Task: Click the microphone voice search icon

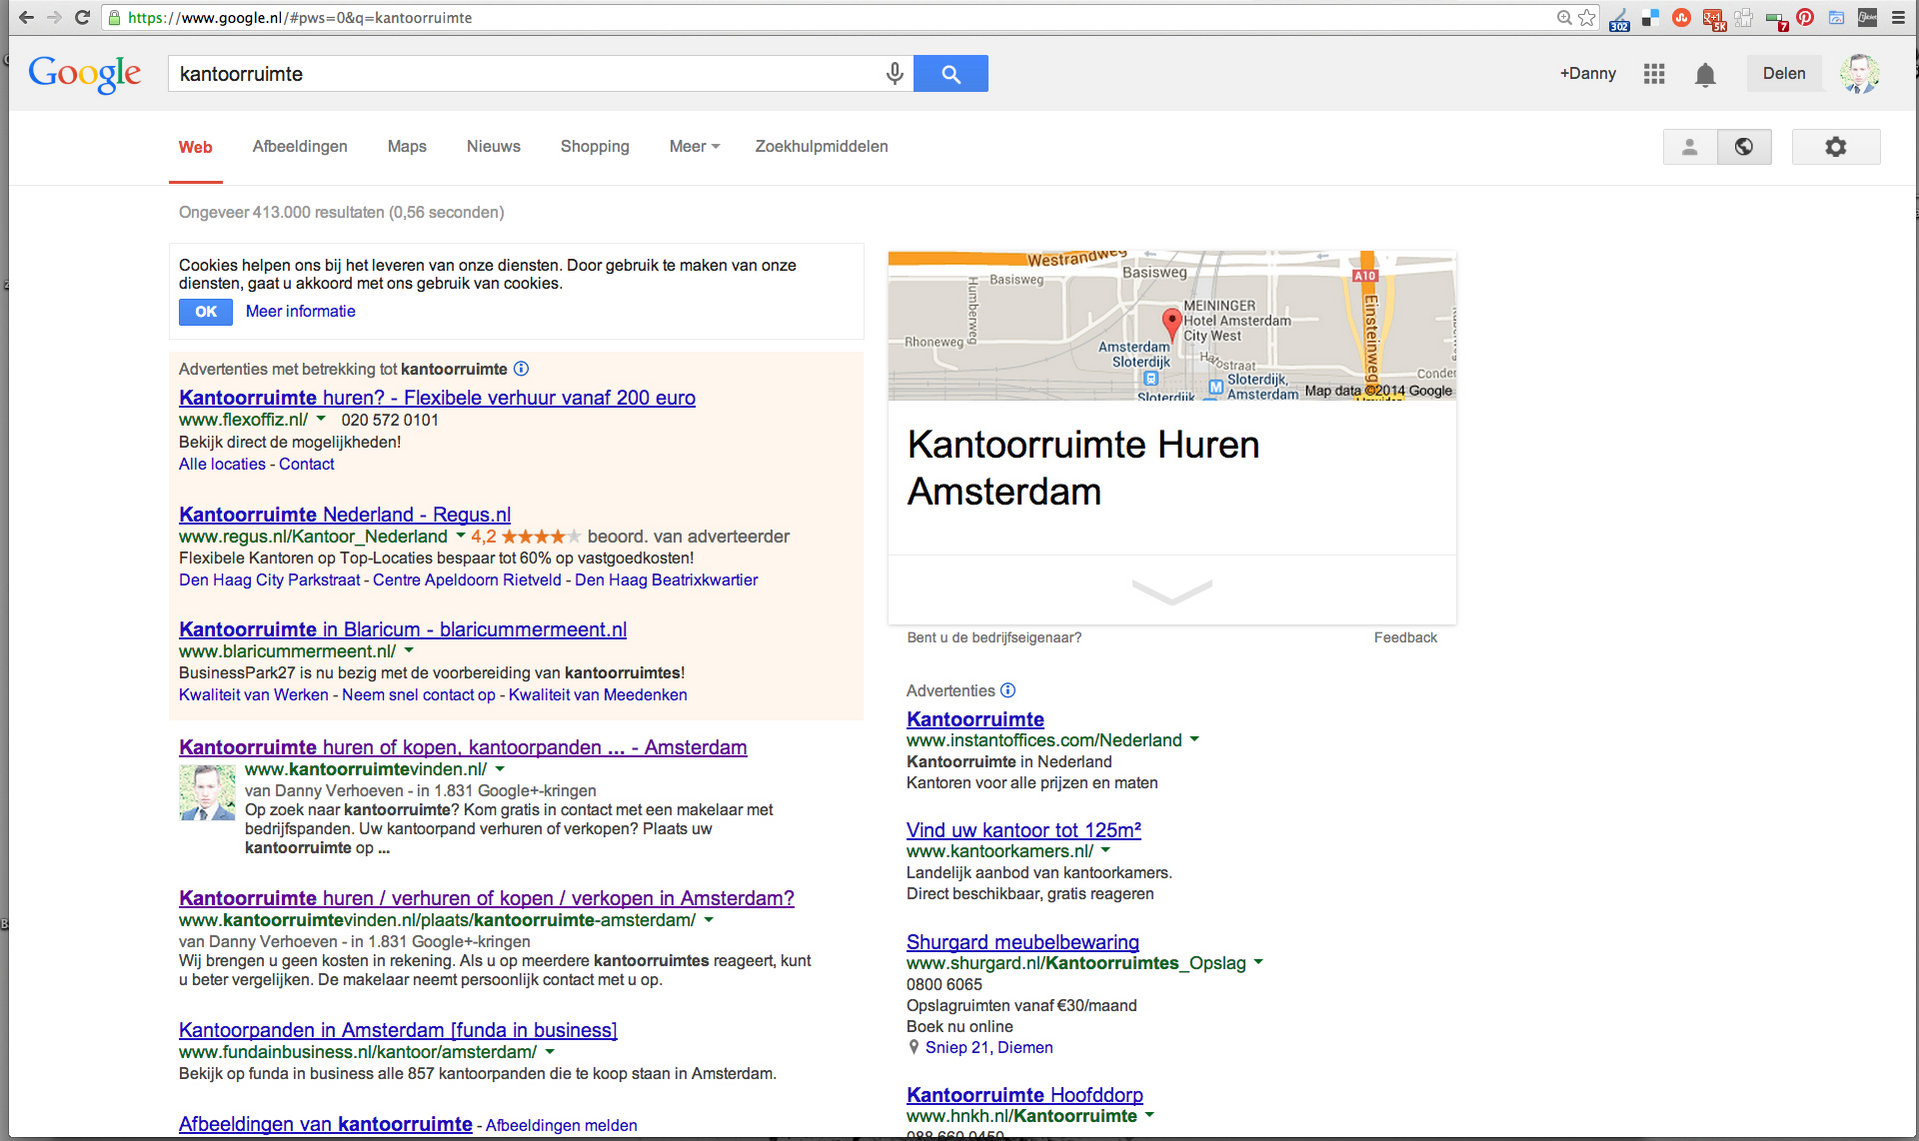Action: [x=894, y=73]
